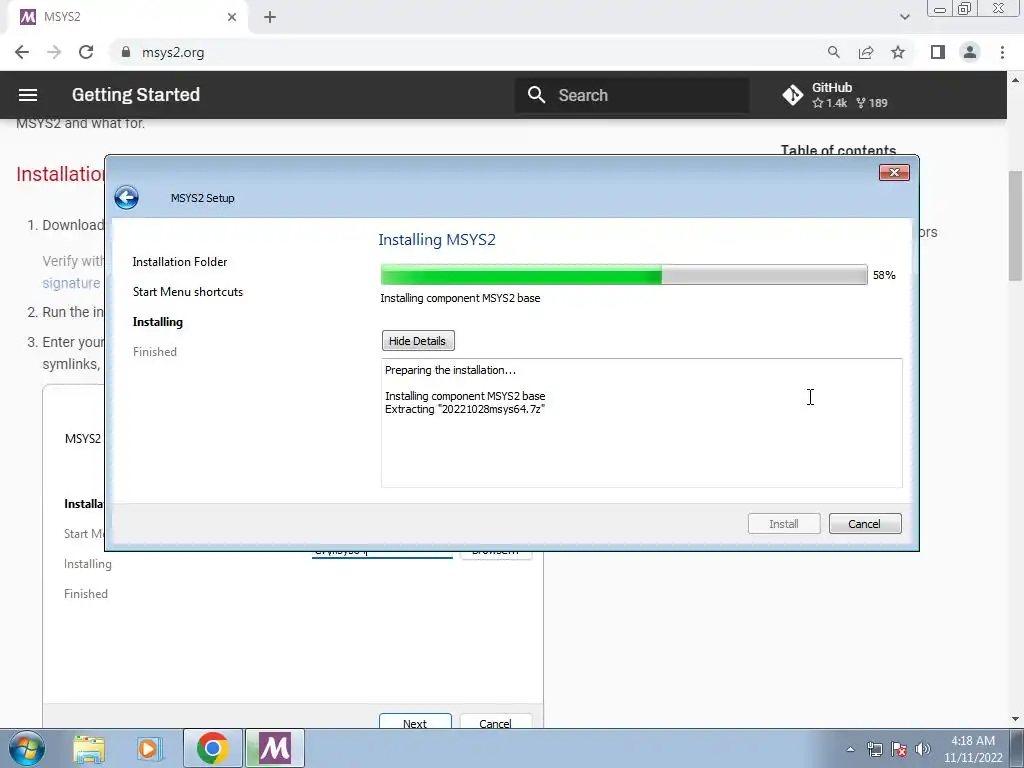Toggle Chrome side panel
Screen dimensions: 1024x768
coord(938,52)
